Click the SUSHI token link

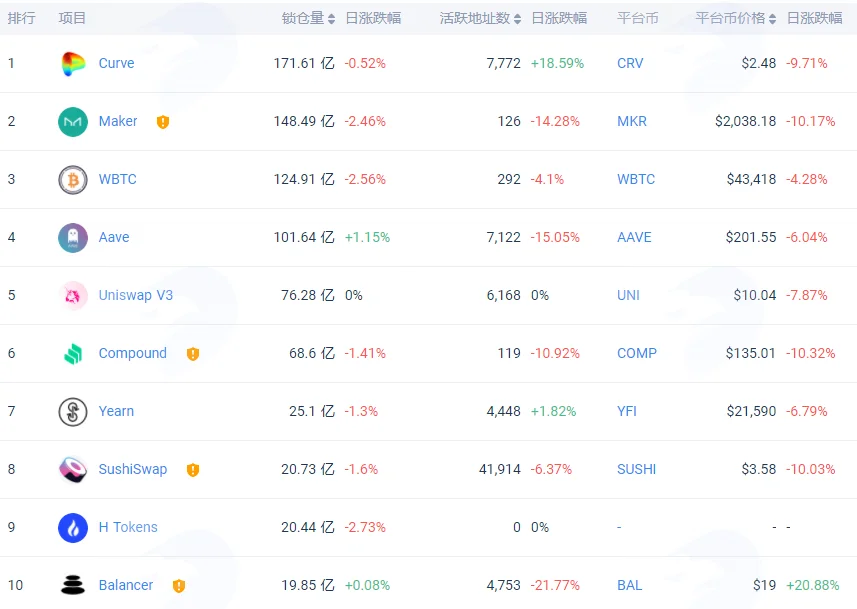[x=637, y=469]
